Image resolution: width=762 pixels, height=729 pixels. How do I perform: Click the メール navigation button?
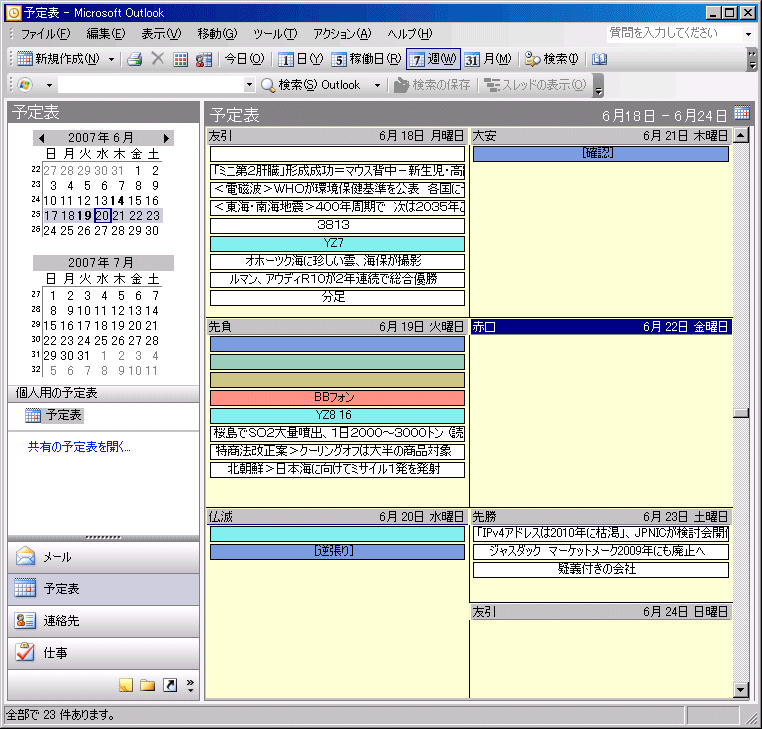[57, 557]
